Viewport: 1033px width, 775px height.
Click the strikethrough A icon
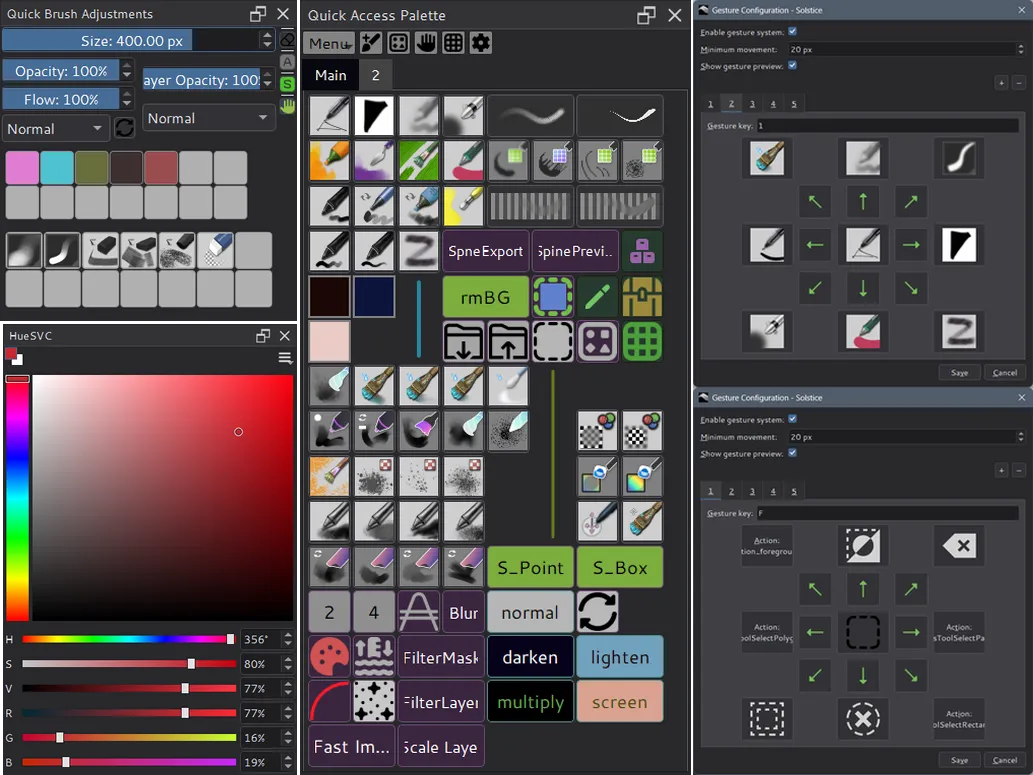click(x=418, y=612)
